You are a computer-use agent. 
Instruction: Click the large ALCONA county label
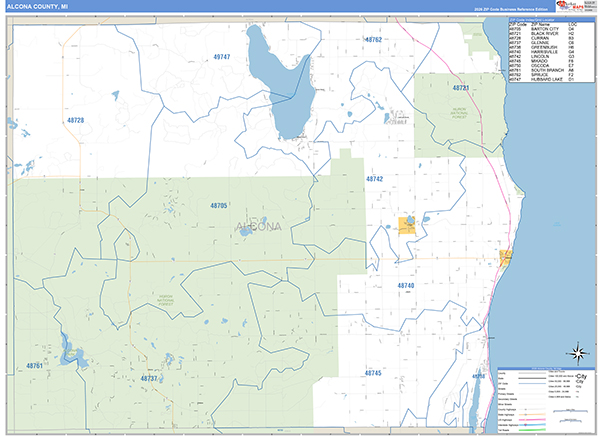259,227
